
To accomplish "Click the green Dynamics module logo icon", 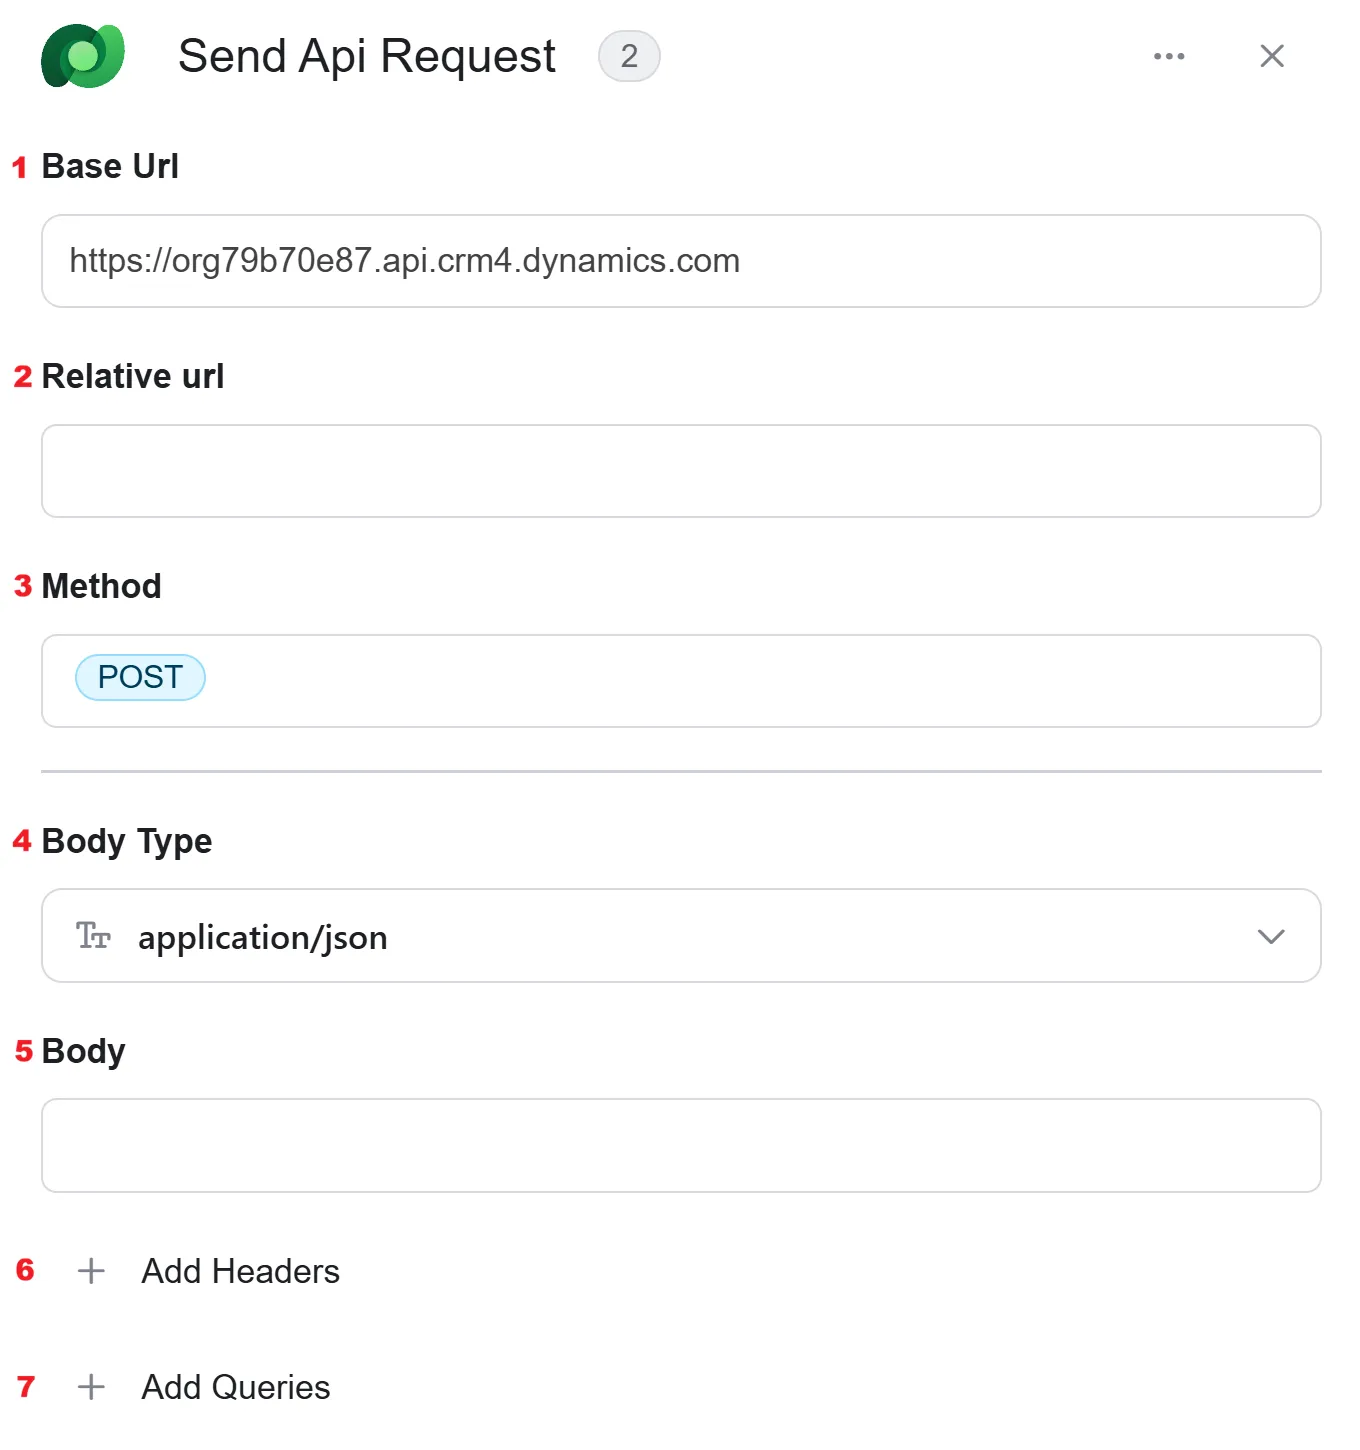I will [x=83, y=56].
